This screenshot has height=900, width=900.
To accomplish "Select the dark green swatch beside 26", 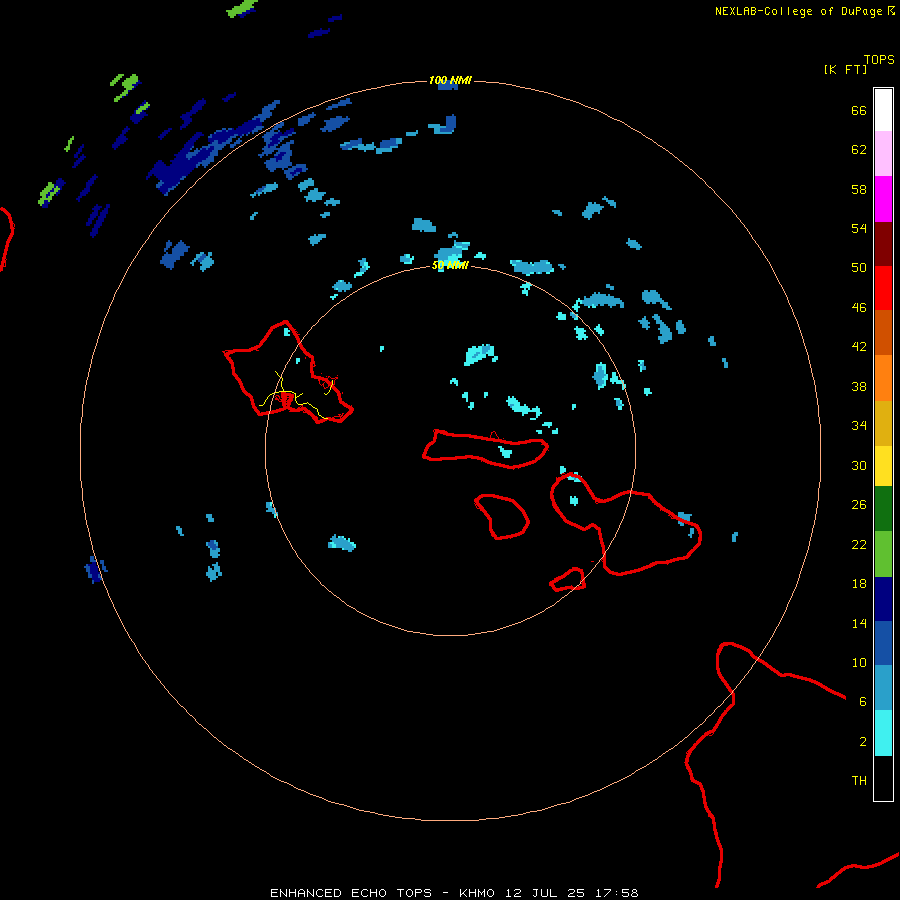I will pyautogui.click(x=883, y=509).
